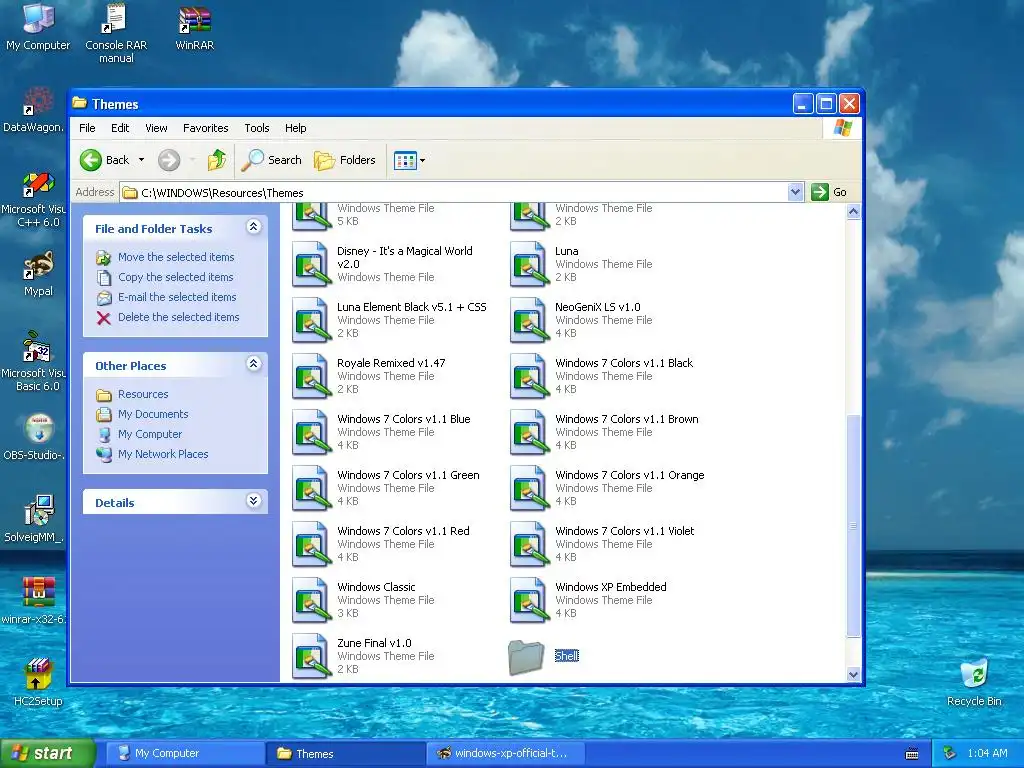Select Windows 7 Colors v1.1 Violet icon
The height and width of the screenshot is (768, 1024).
coord(528,545)
